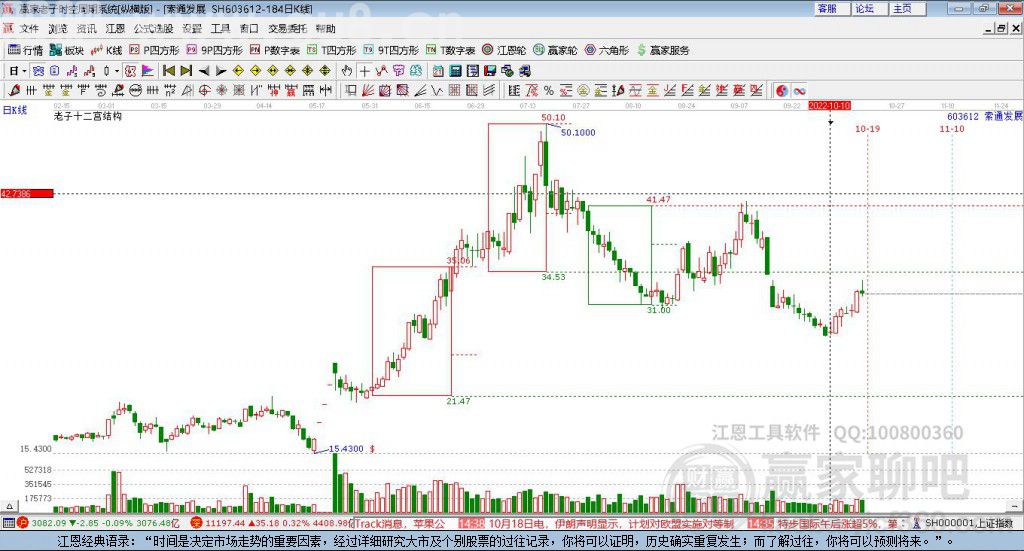
Task: Expand the candlestick style dropdown arrow
Action: [x=117, y=71]
